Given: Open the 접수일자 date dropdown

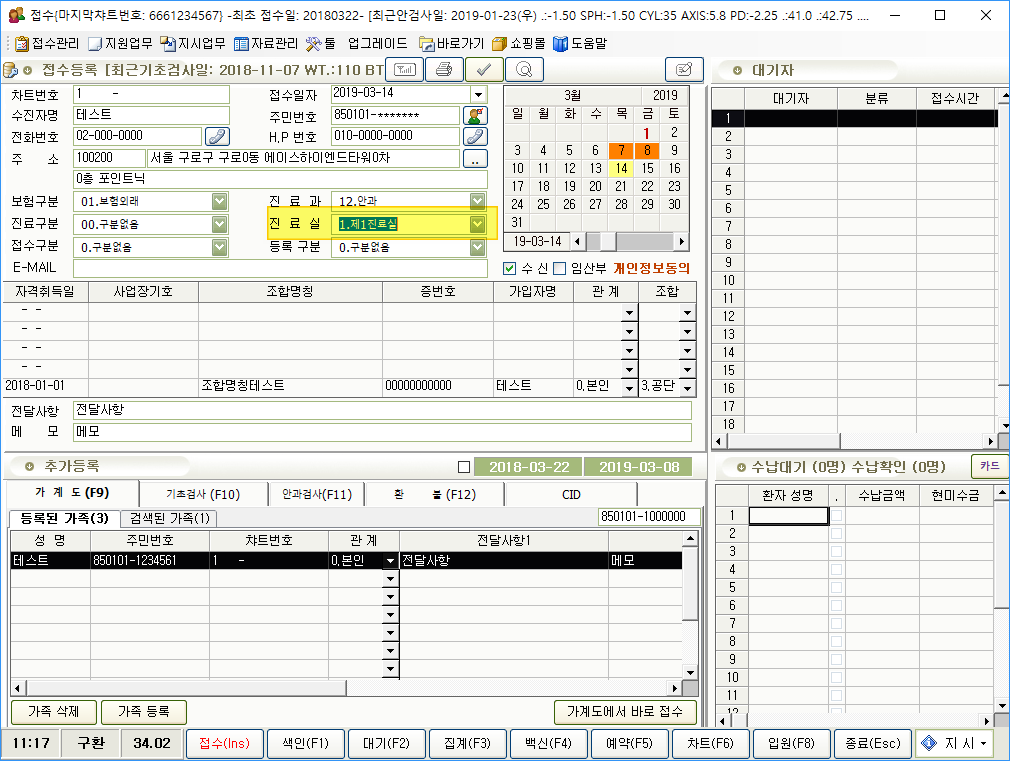Looking at the screenshot, I should point(478,94).
